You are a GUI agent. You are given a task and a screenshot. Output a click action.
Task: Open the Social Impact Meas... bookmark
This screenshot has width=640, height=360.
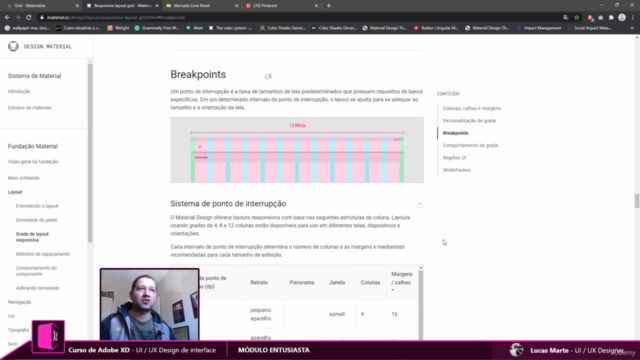589,28
